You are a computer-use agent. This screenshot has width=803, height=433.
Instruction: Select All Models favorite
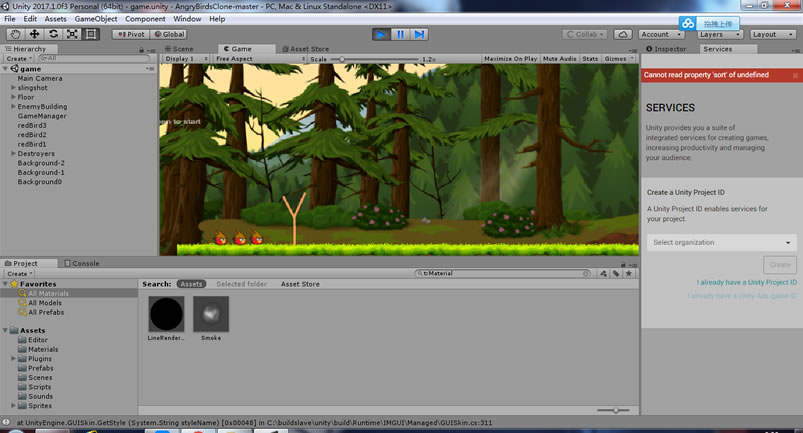[x=45, y=303]
